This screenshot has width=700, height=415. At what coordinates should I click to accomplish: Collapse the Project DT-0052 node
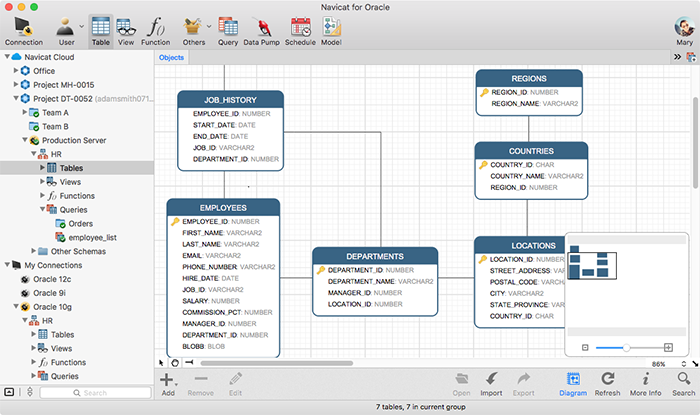16,98
